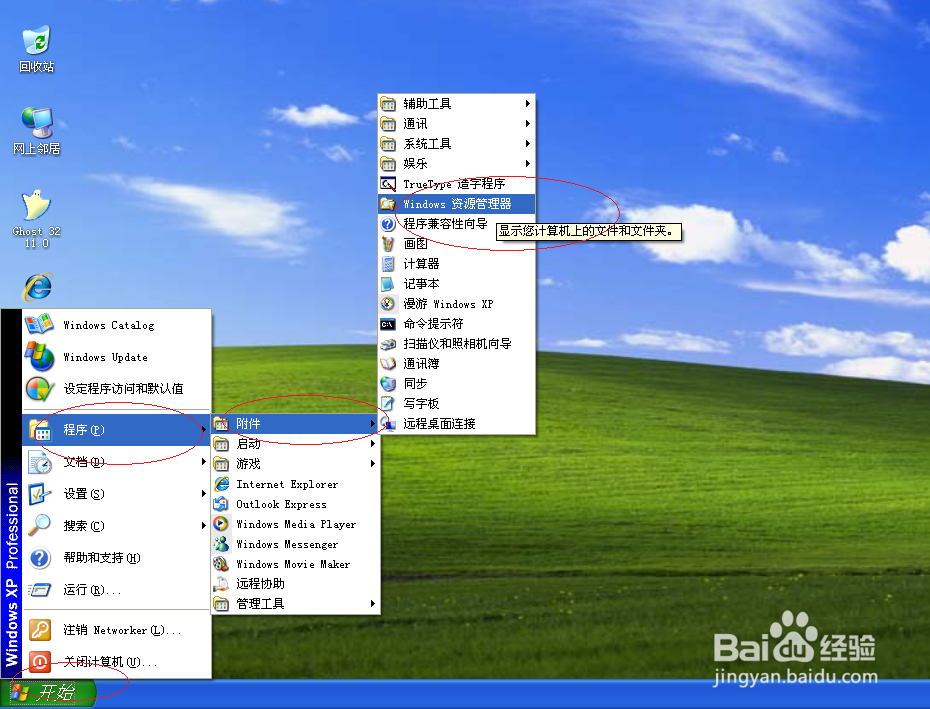Expand the 辅助工具 submenu arrow
This screenshot has height=709, width=930.
click(x=527, y=103)
